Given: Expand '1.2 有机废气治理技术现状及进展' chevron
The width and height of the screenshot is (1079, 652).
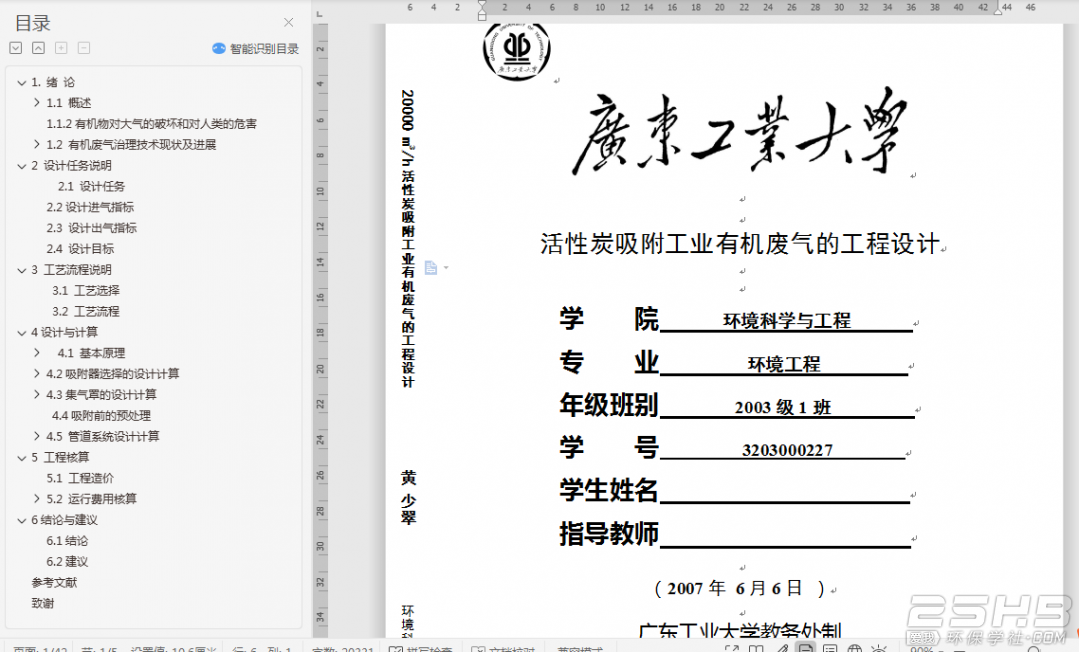Looking at the screenshot, I should [x=36, y=145].
